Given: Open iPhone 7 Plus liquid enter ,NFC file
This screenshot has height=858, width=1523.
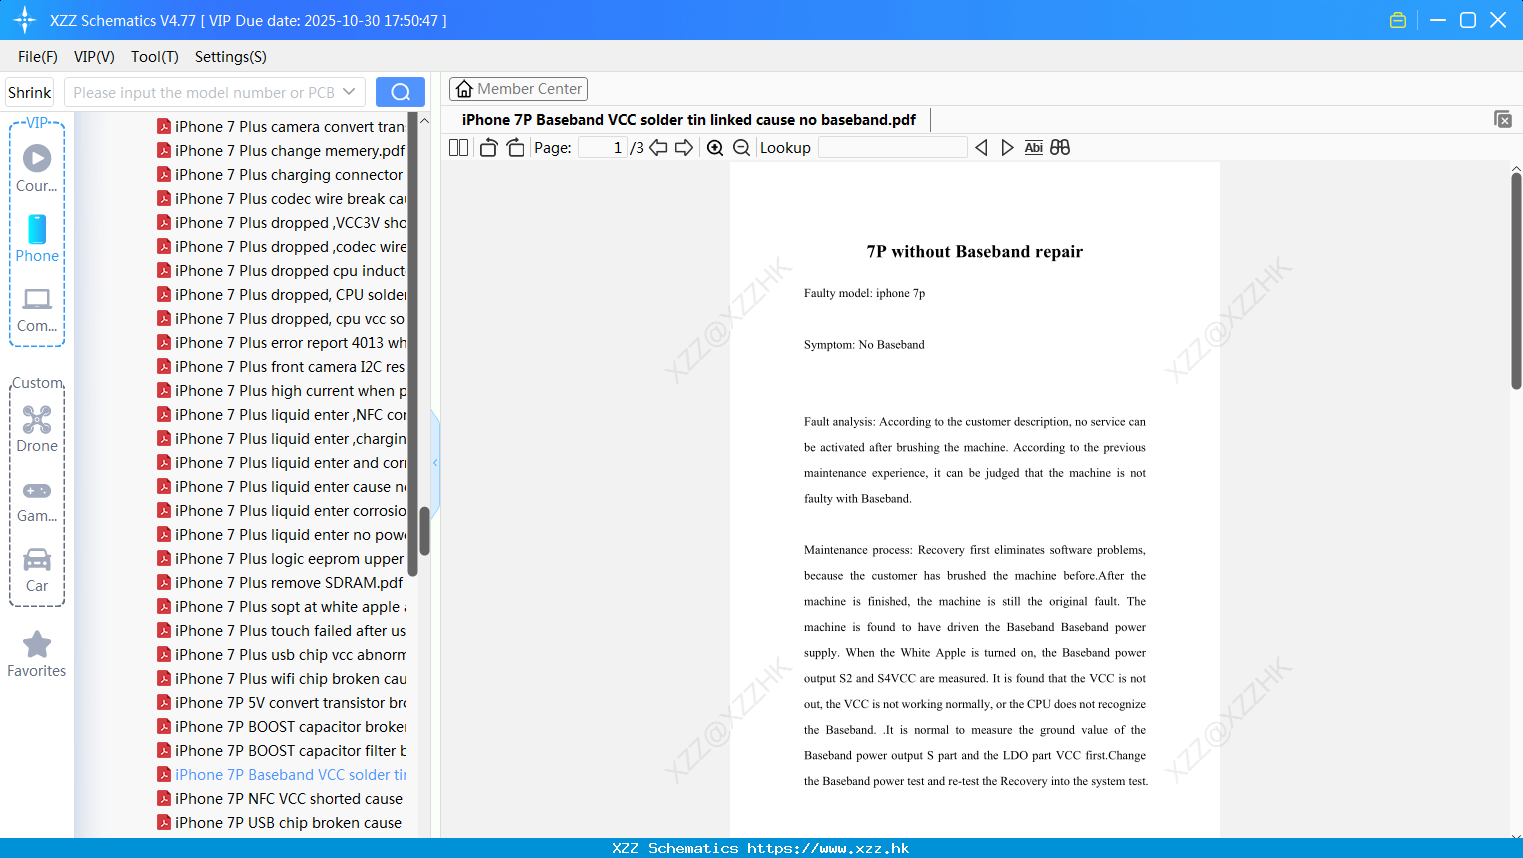Looking at the screenshot, I should click(281, 415).
